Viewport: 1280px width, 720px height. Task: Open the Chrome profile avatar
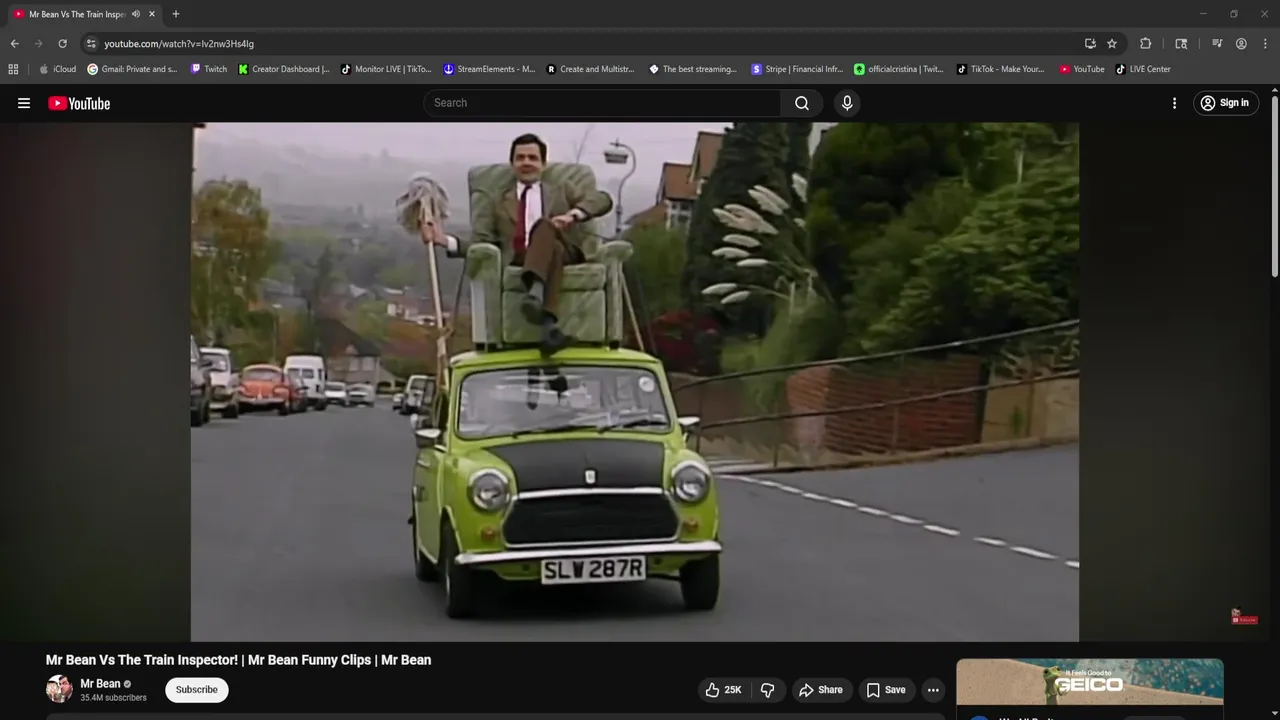(x=1241, y=44)
